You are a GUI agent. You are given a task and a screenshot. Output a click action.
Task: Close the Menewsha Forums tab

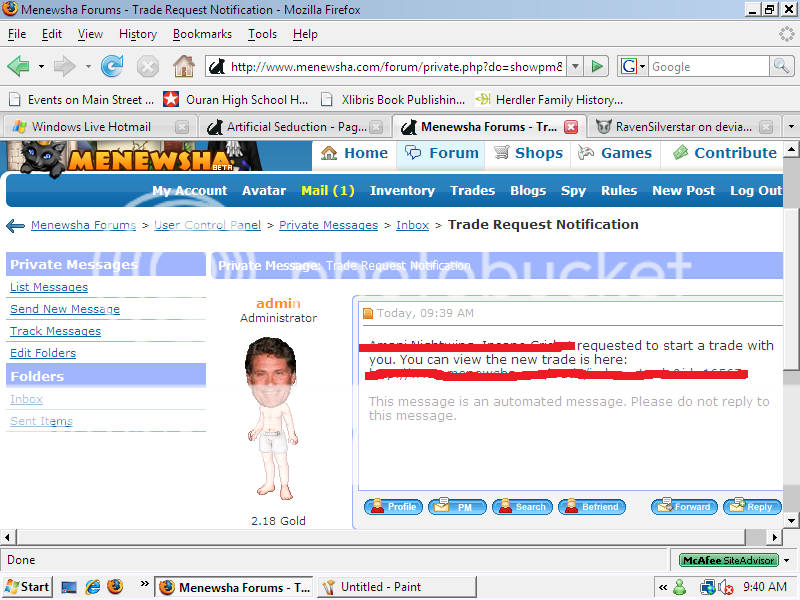(571, 127)
